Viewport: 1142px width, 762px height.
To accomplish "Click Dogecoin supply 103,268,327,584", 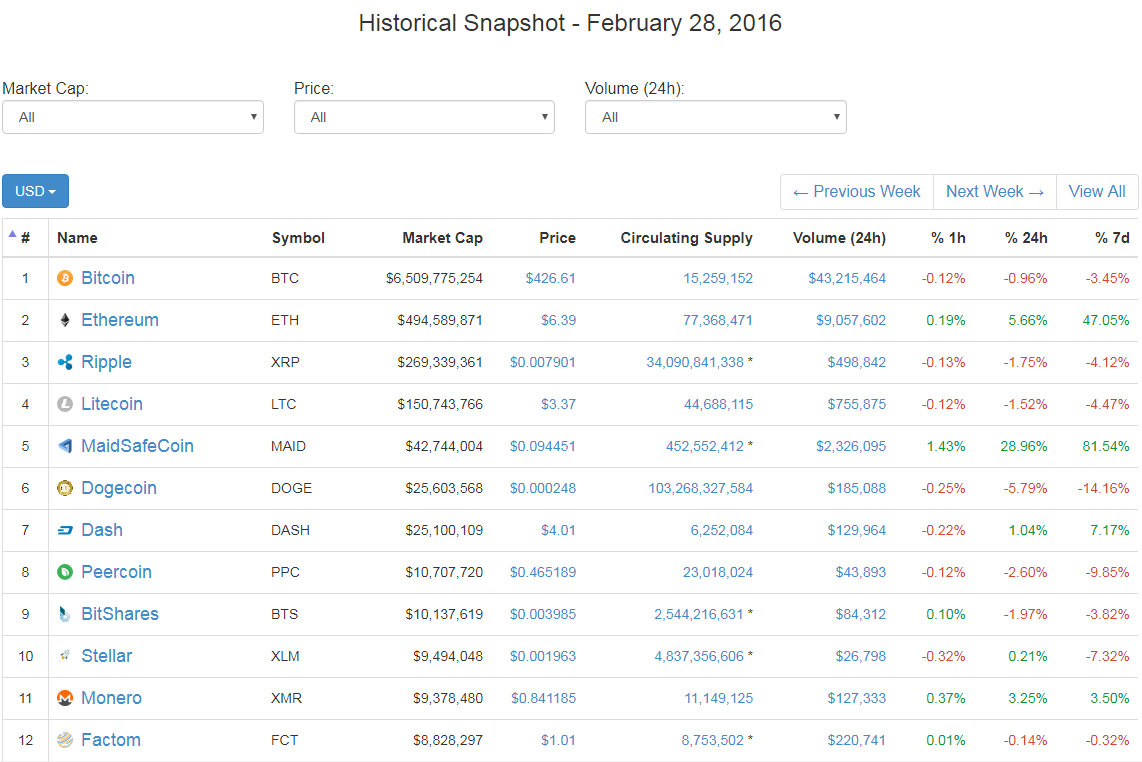I will coord(701,488).
